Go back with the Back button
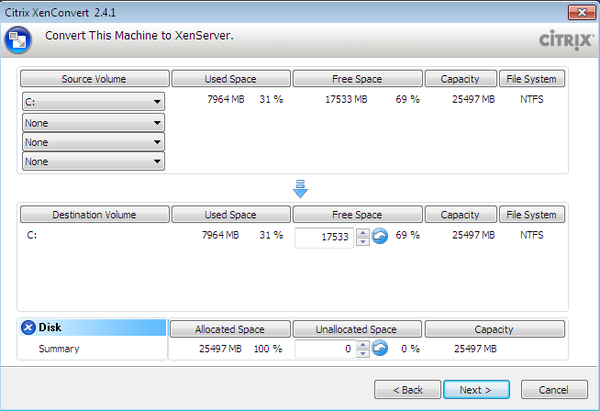This screenshot has width=600, height=411. [407, 389]
